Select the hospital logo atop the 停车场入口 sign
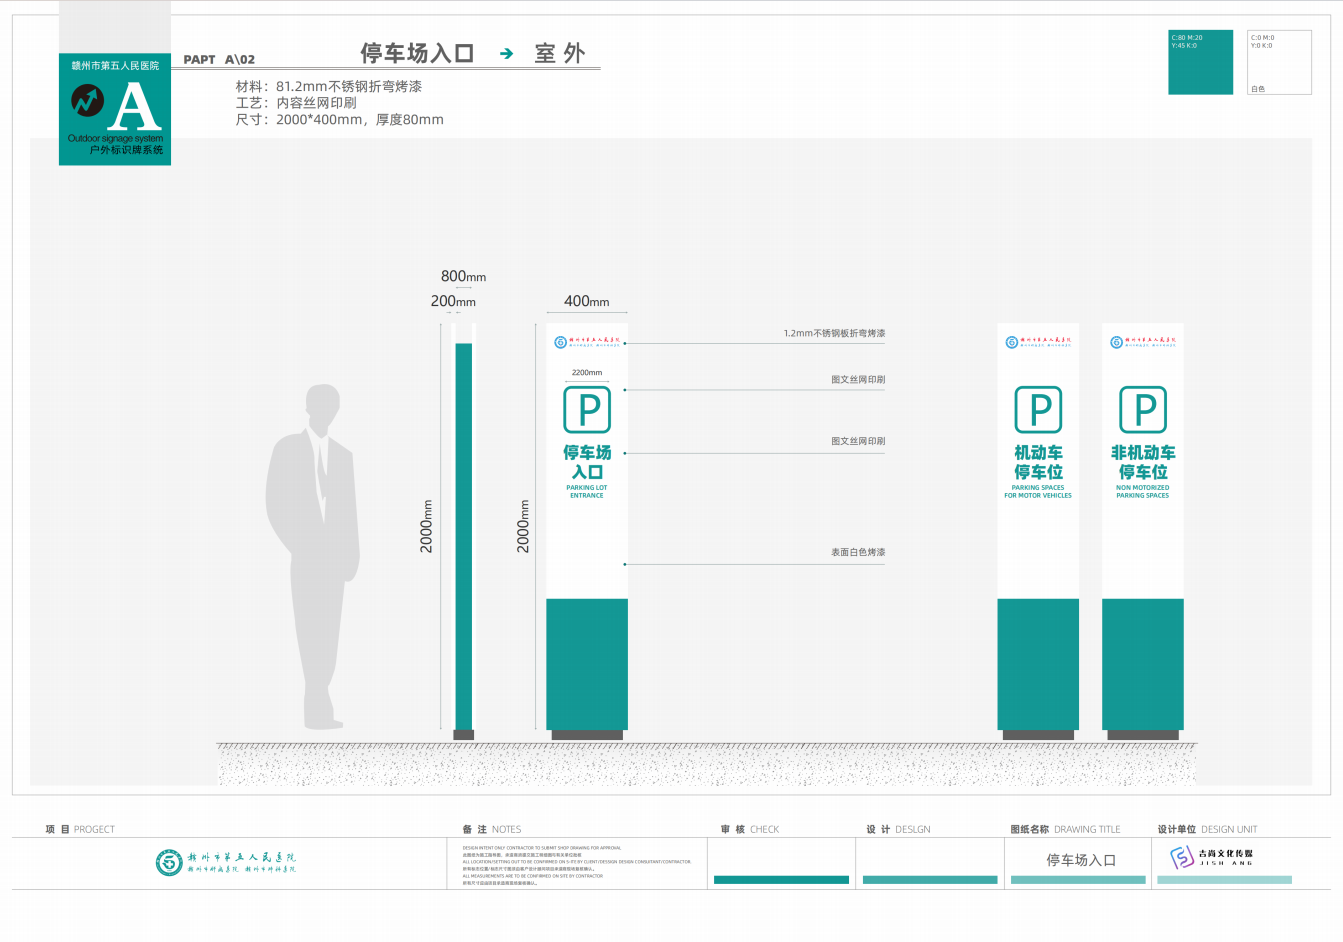This screenshot has height=942, width=1343. pyautogui.click(x=587, y=342)
